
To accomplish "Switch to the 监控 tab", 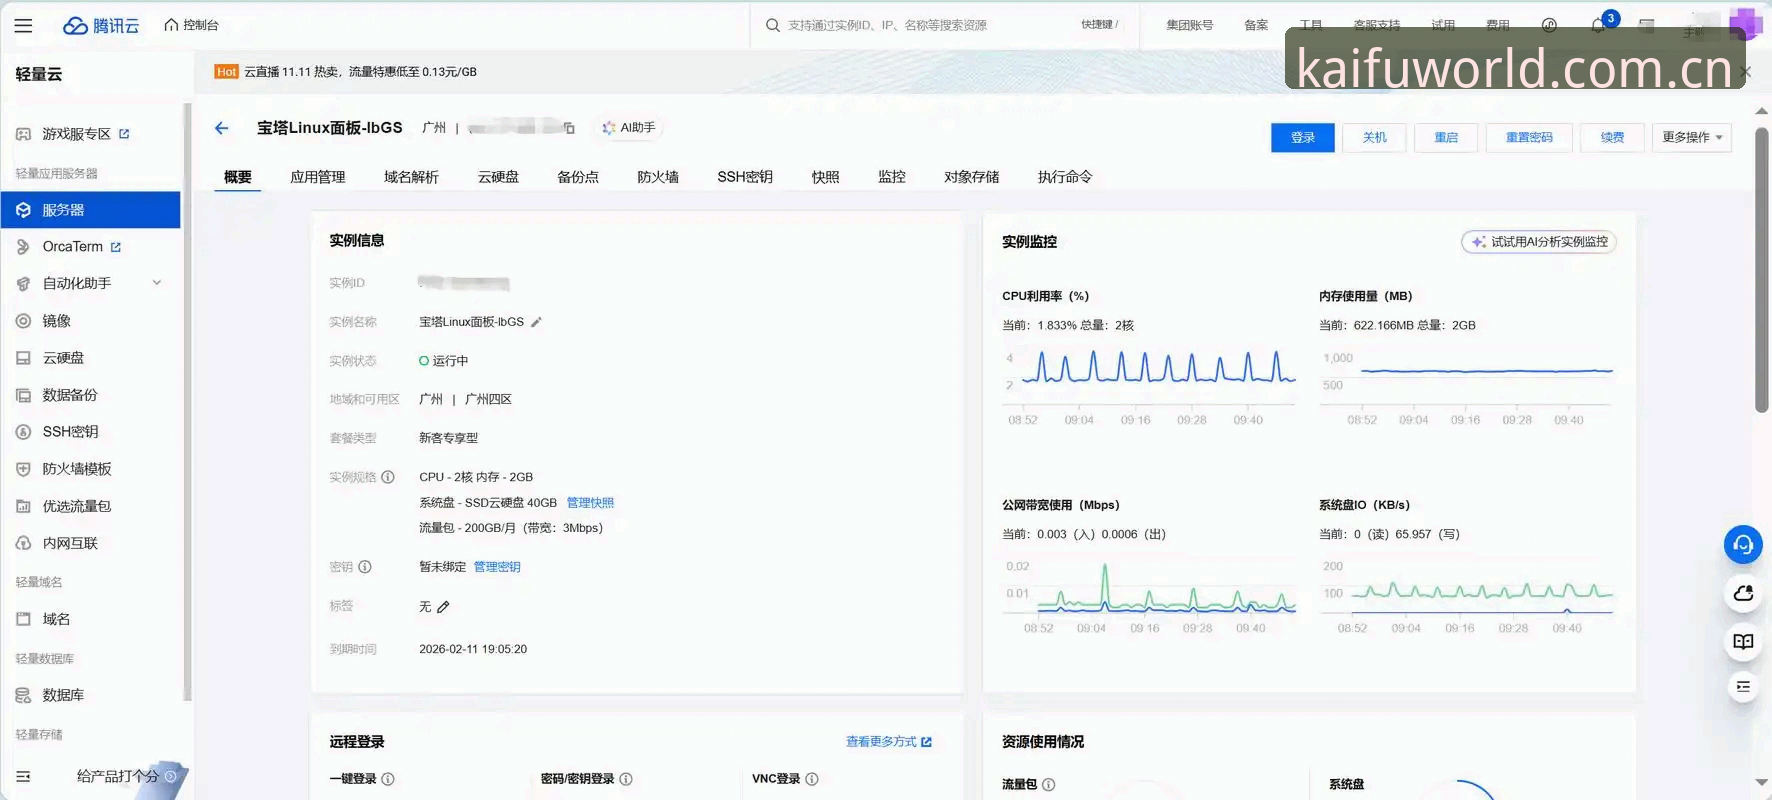I will click(892, 177).
